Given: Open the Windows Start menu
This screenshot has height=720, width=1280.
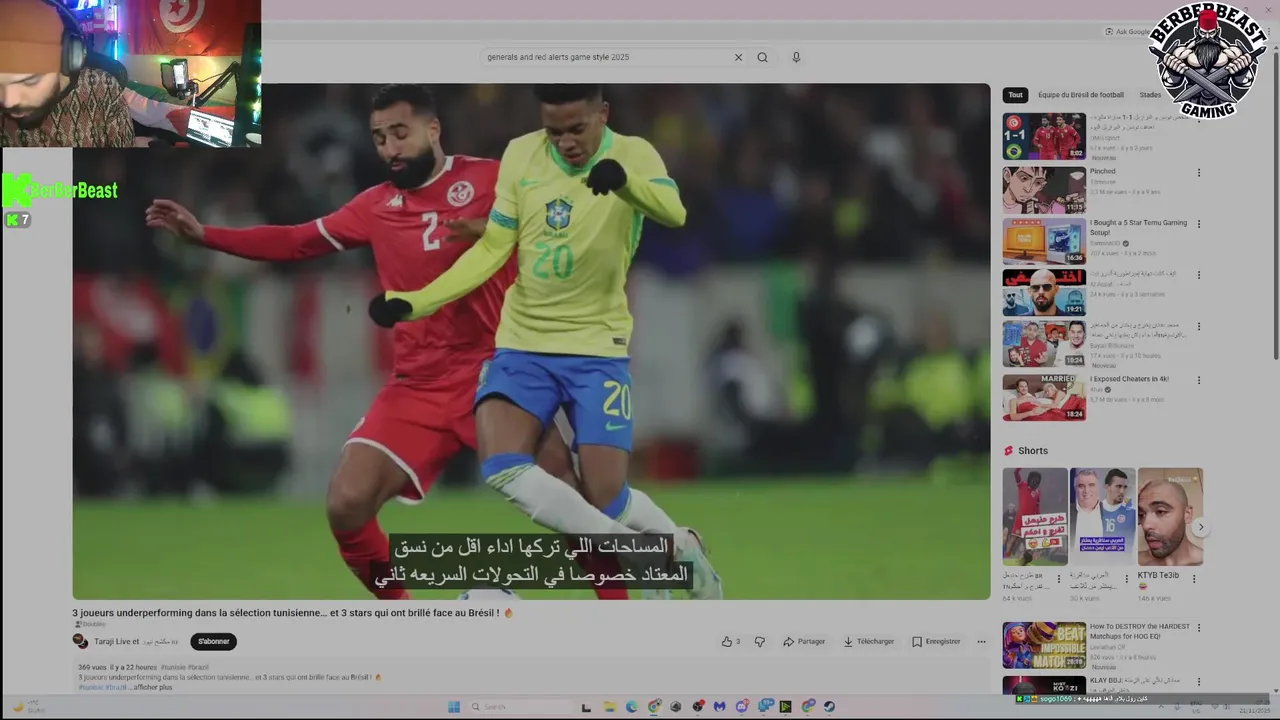Looking at the screenshot, I should tap(453, 707).
